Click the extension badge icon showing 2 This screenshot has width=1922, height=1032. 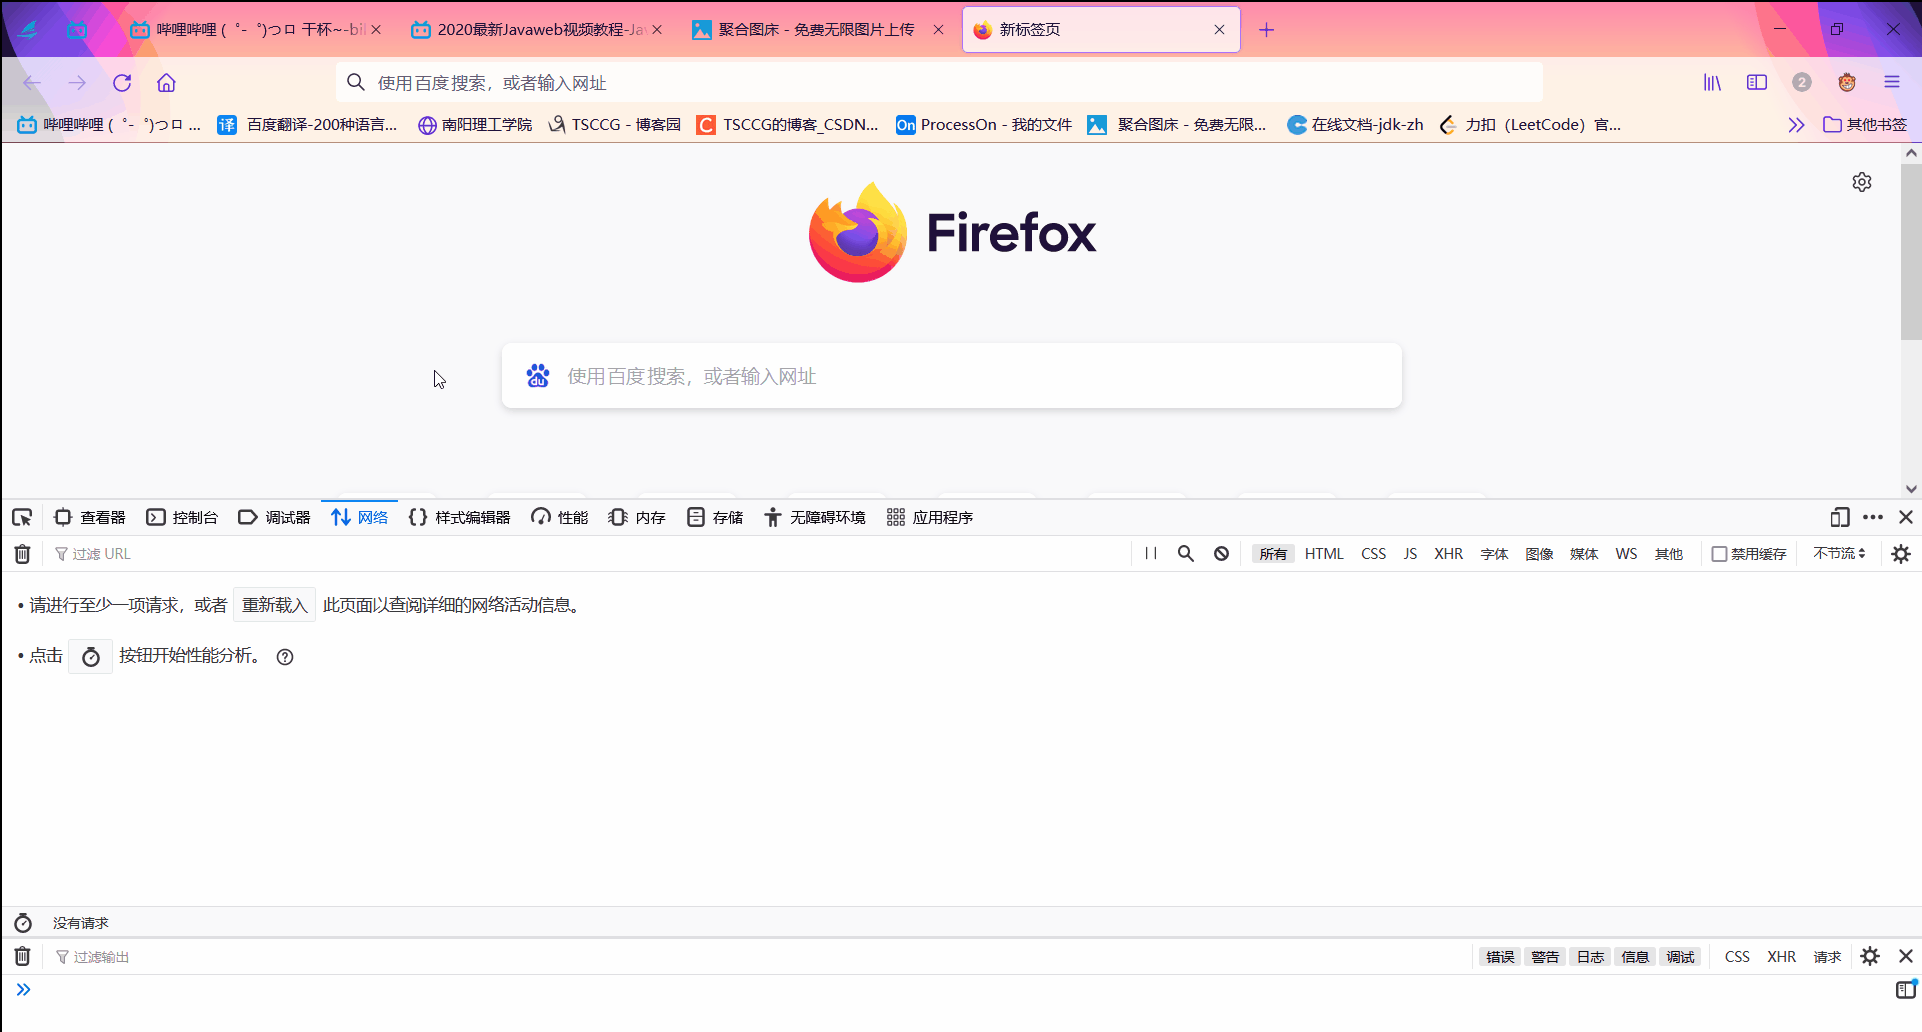tap(1802, 83)
